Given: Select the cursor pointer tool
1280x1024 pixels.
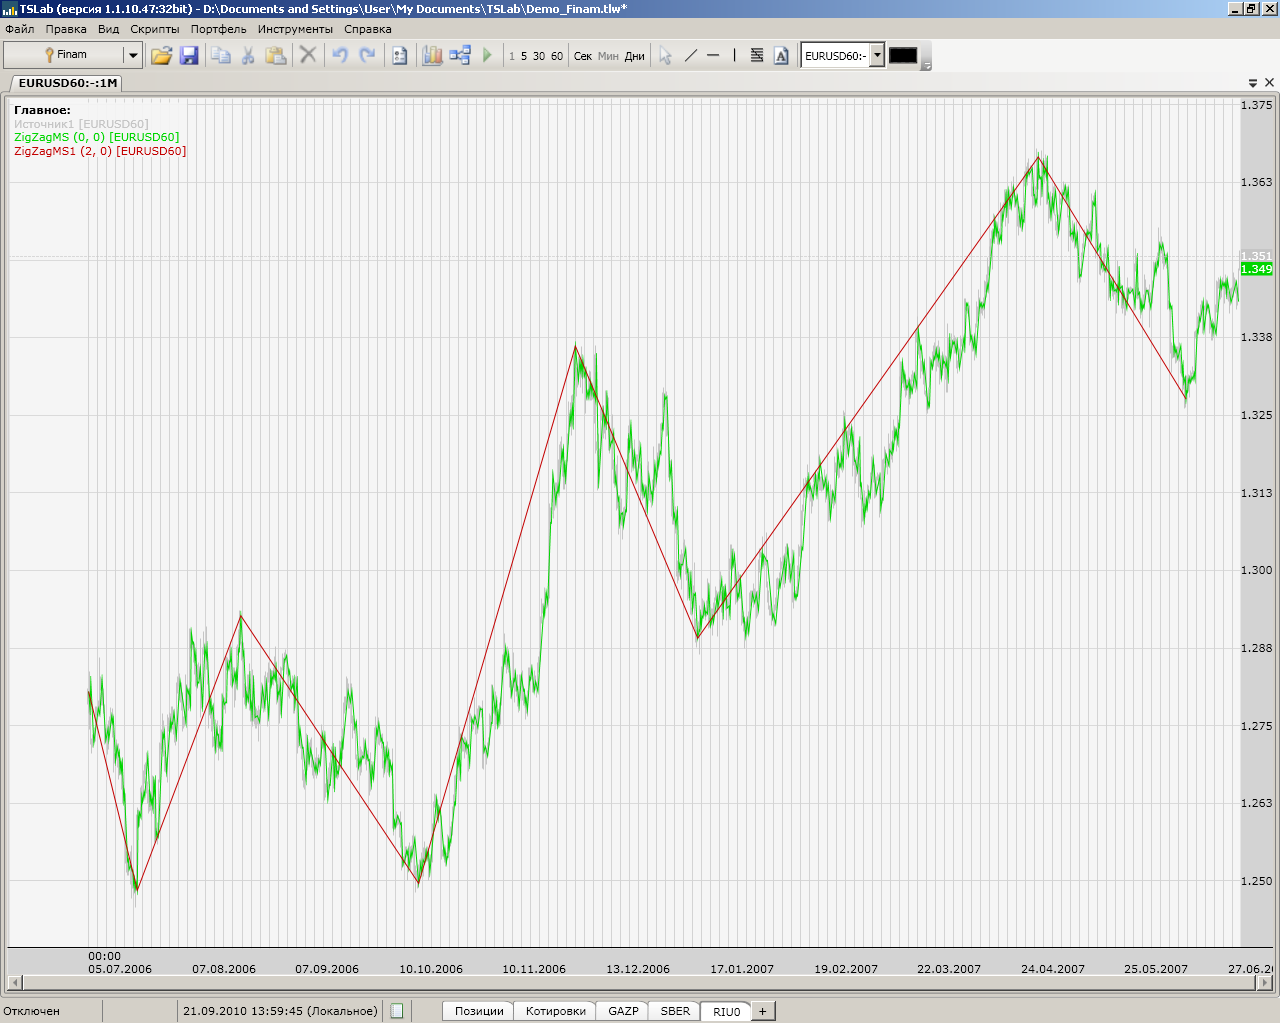Looking at the screenshot, I should pos(665,56).
